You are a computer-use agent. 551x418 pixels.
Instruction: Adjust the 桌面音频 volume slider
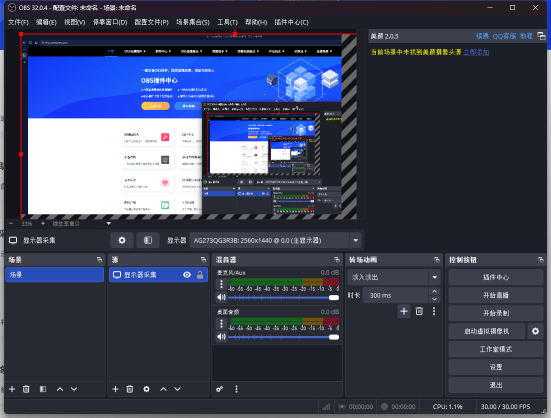[x=284, y=337]
